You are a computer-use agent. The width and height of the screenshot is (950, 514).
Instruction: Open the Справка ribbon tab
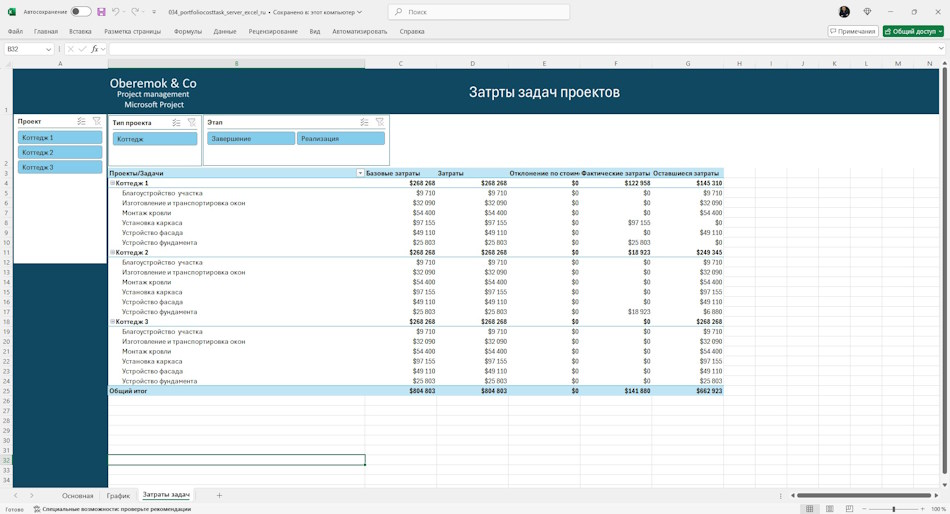(412, 31)
